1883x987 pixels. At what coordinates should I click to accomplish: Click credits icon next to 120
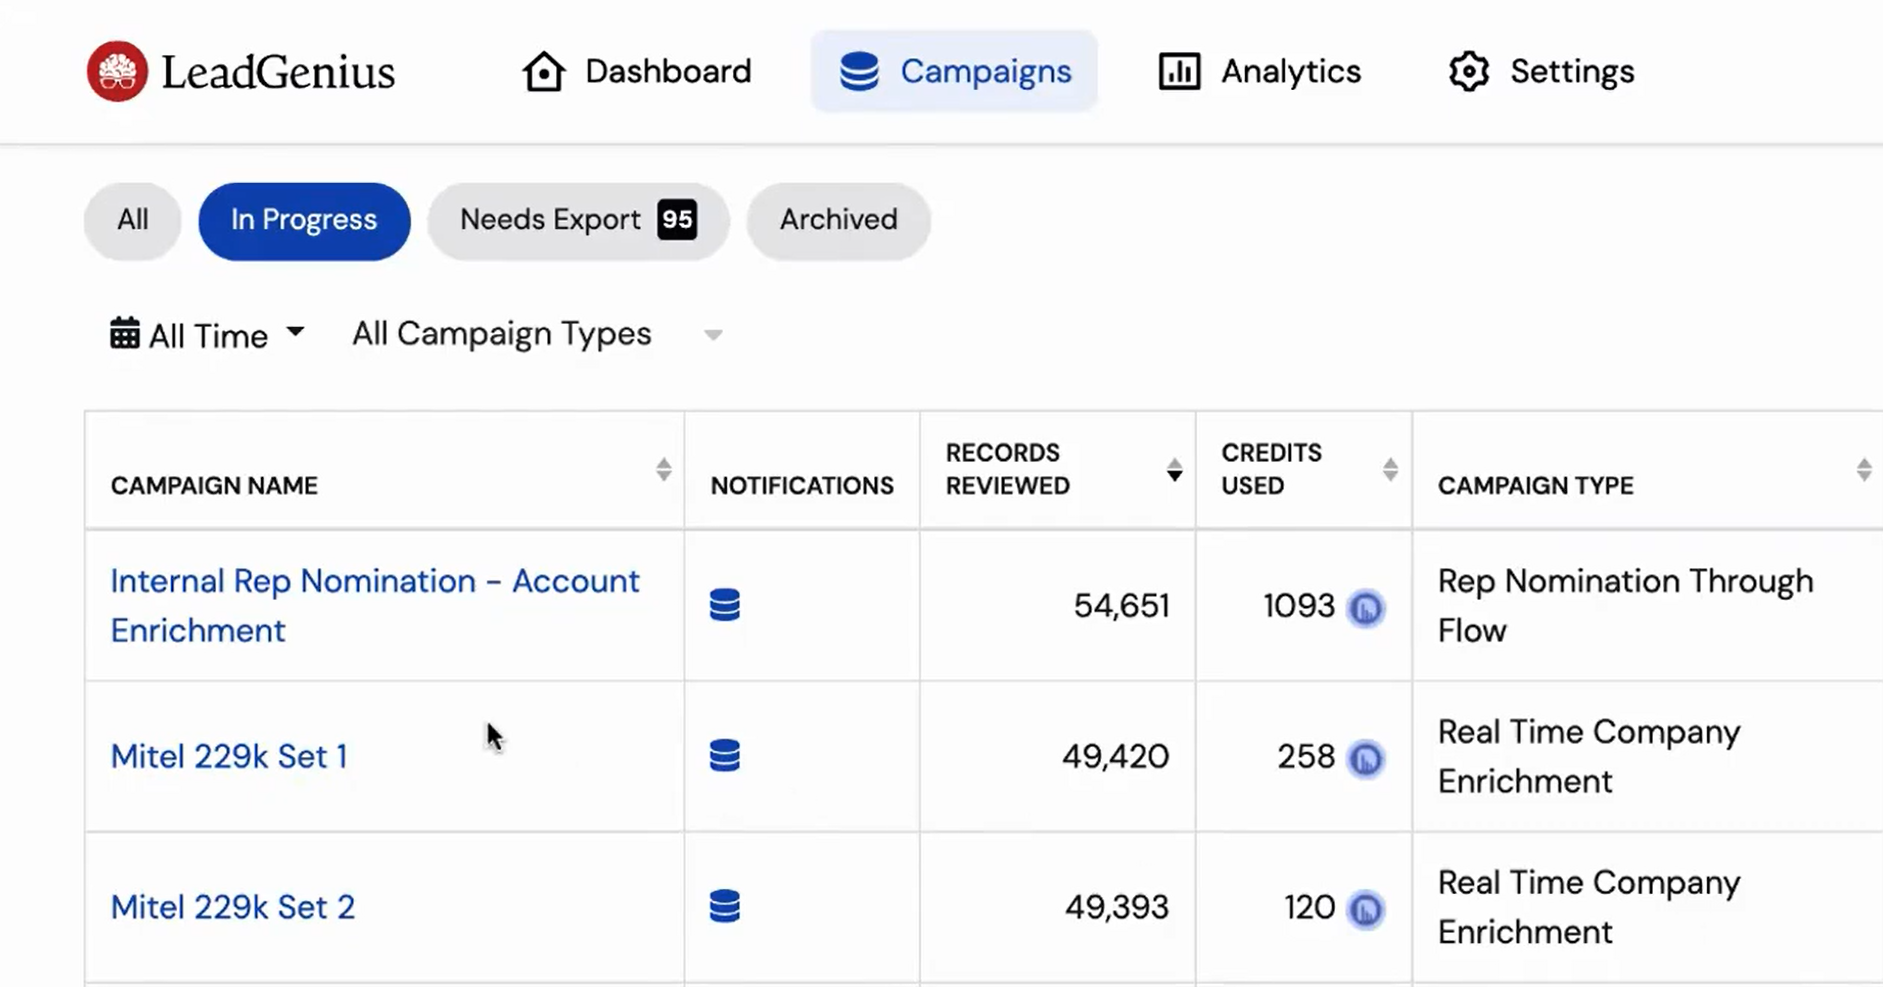click(x=1366, y=910)
